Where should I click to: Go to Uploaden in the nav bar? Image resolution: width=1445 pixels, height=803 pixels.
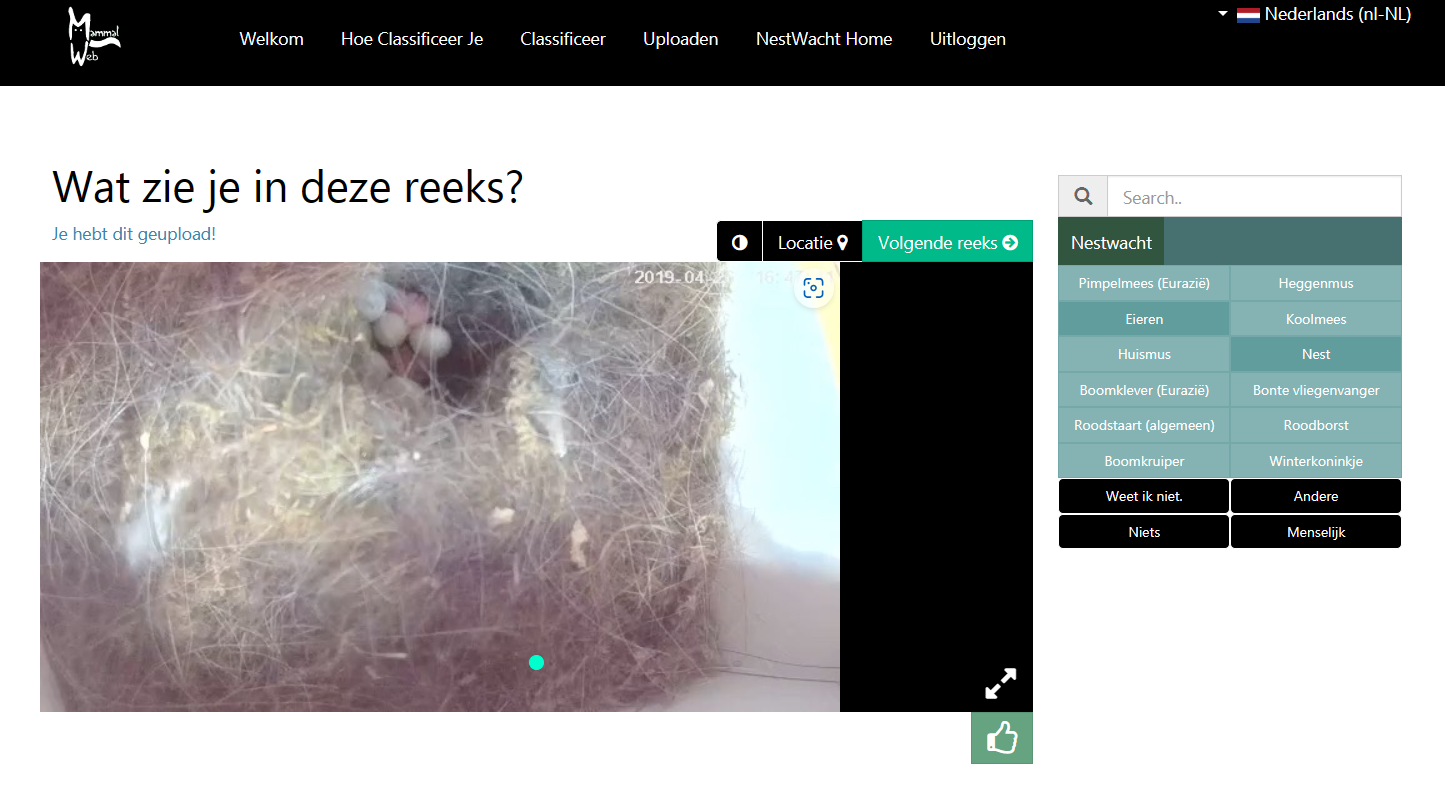681,39
